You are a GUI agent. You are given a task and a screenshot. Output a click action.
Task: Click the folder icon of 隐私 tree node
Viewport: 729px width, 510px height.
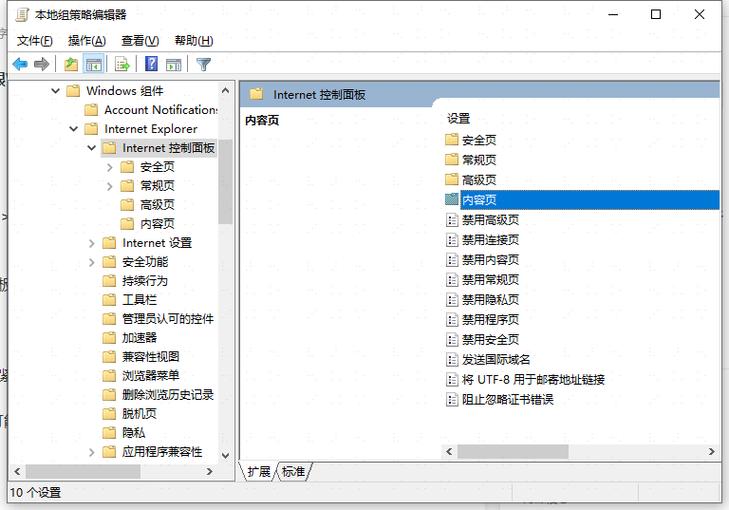pyautogui.click(x=109, y=432)
